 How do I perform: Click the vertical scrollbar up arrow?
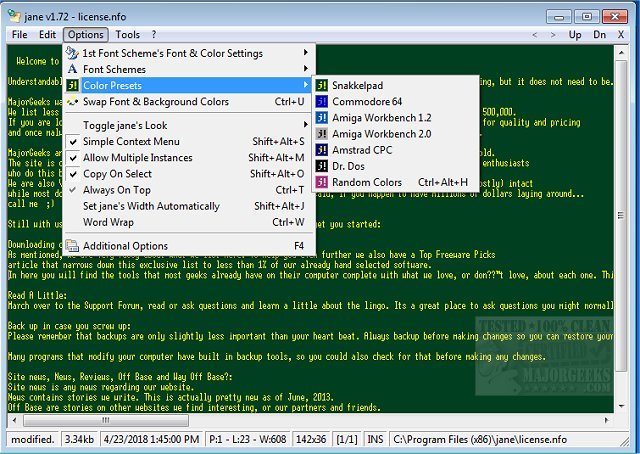coord(621,53)
